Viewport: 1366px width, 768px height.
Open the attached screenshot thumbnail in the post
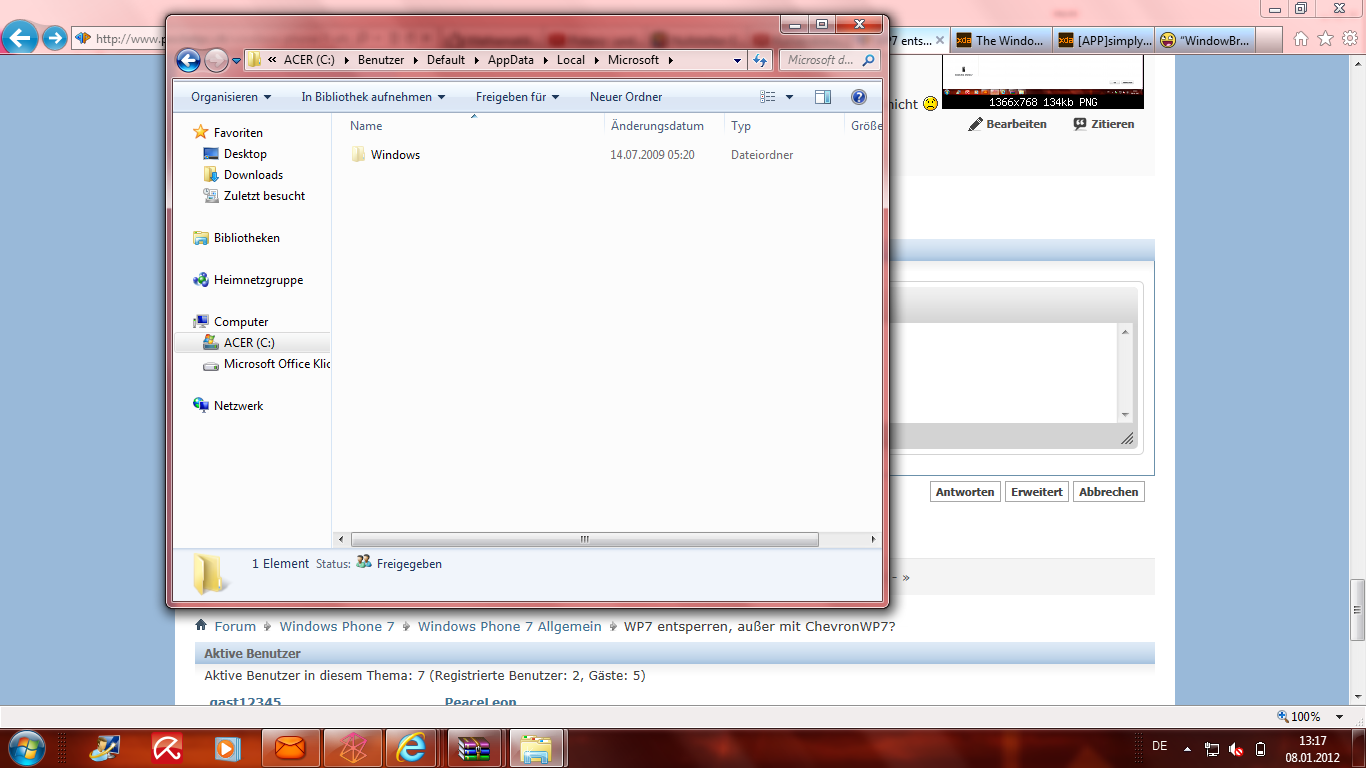1042,81
